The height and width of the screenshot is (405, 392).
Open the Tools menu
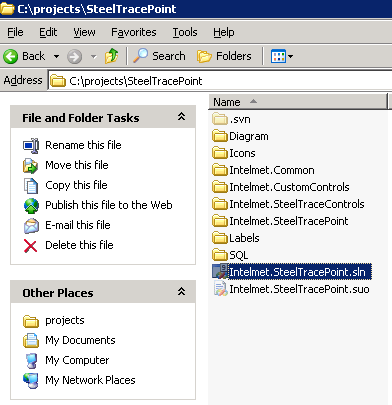point(185,32)
